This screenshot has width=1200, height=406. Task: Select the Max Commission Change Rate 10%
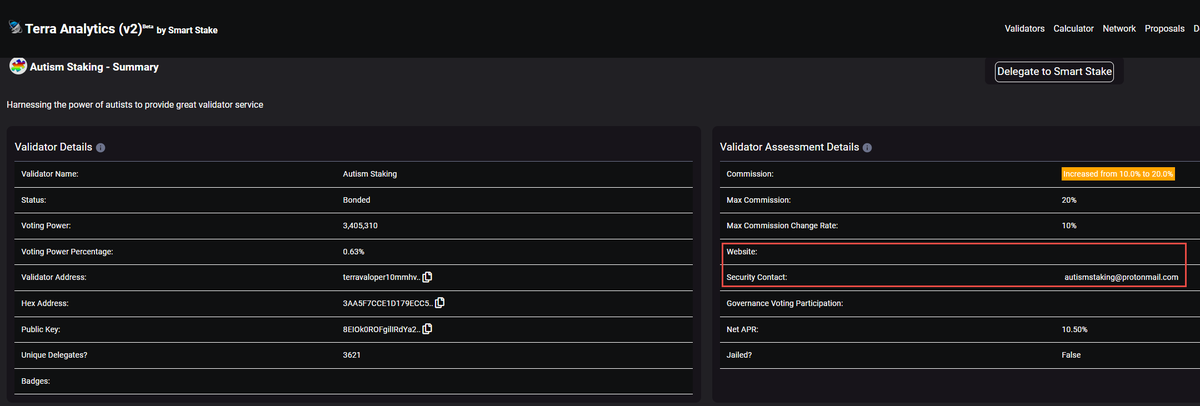click(1069, 226)
